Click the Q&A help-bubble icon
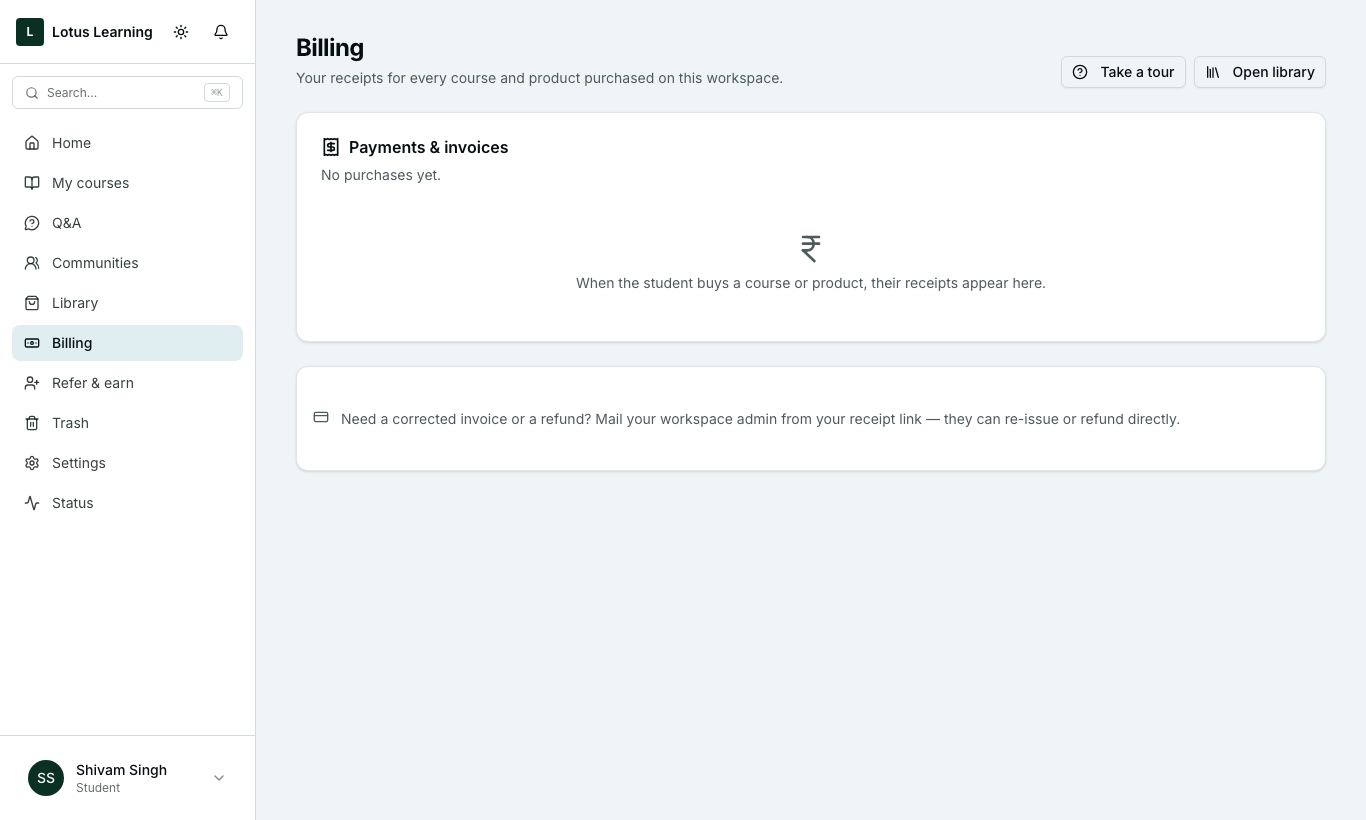Screen dimensions: 1366x820 [32, 223]
